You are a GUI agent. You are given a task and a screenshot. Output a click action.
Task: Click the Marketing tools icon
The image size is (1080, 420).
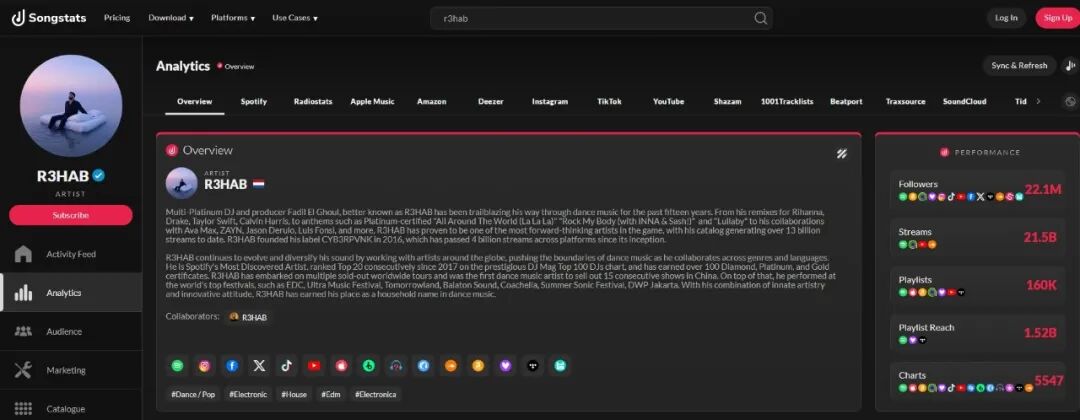(23, 370)
